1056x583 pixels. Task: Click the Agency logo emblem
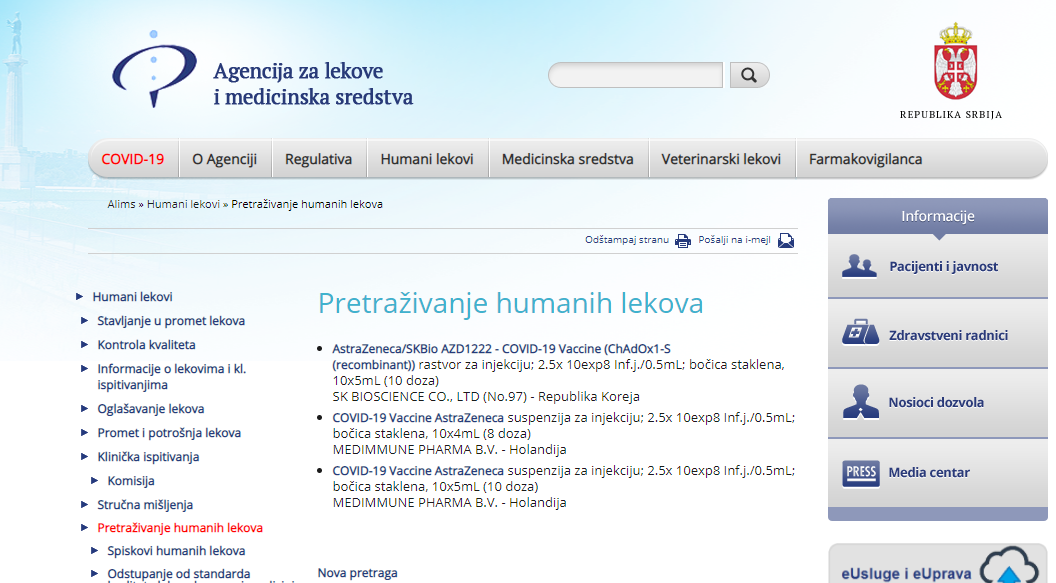coord(154,69)
